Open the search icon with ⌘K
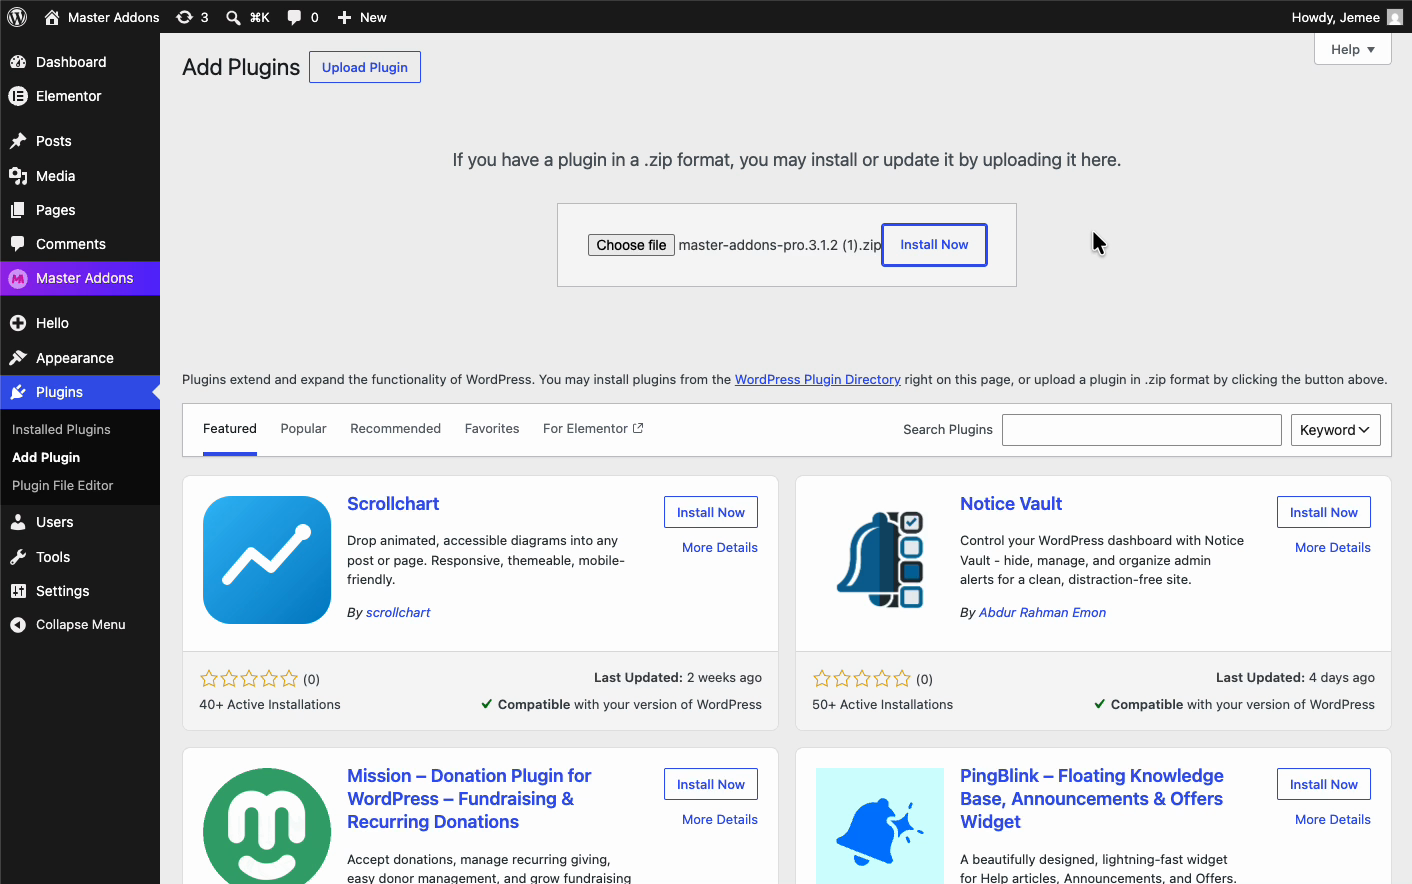Viewport: 1412px width, 884px height. [x=233, y=17]
